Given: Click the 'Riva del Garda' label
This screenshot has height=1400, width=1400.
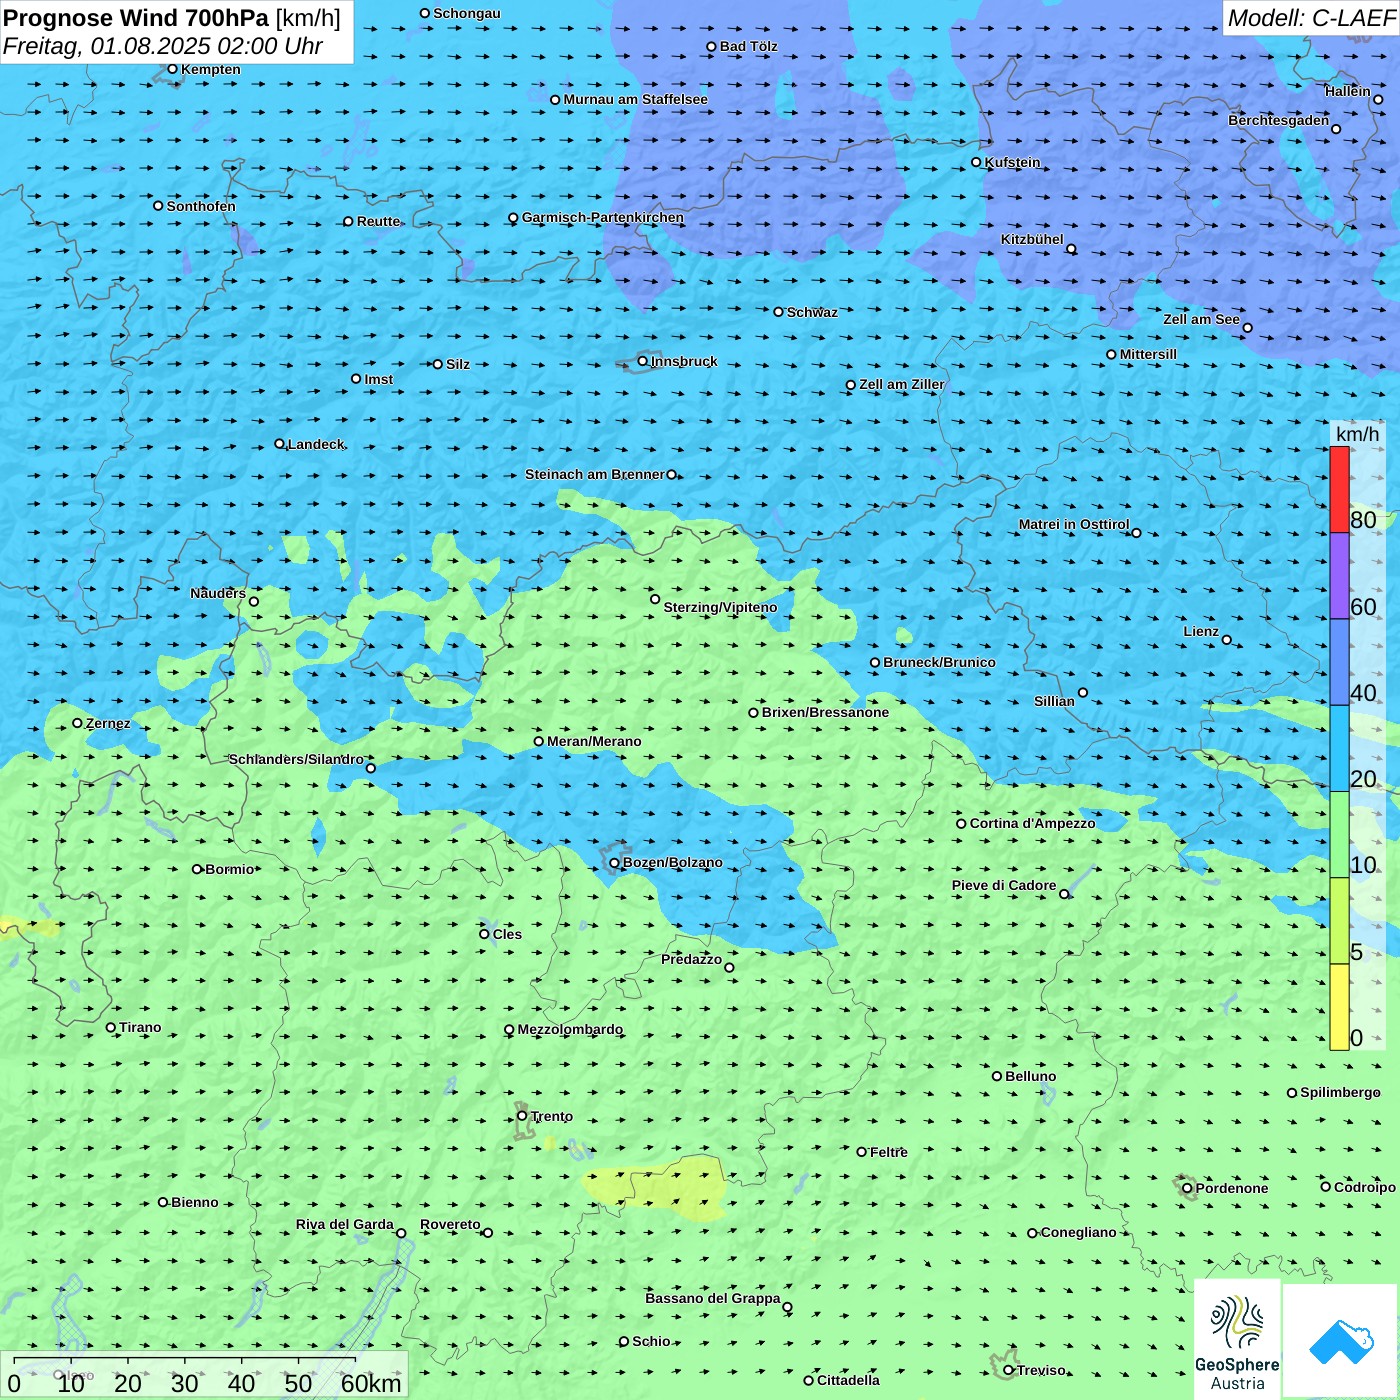Looking at the screenshot, I should tap(345, 1224).
